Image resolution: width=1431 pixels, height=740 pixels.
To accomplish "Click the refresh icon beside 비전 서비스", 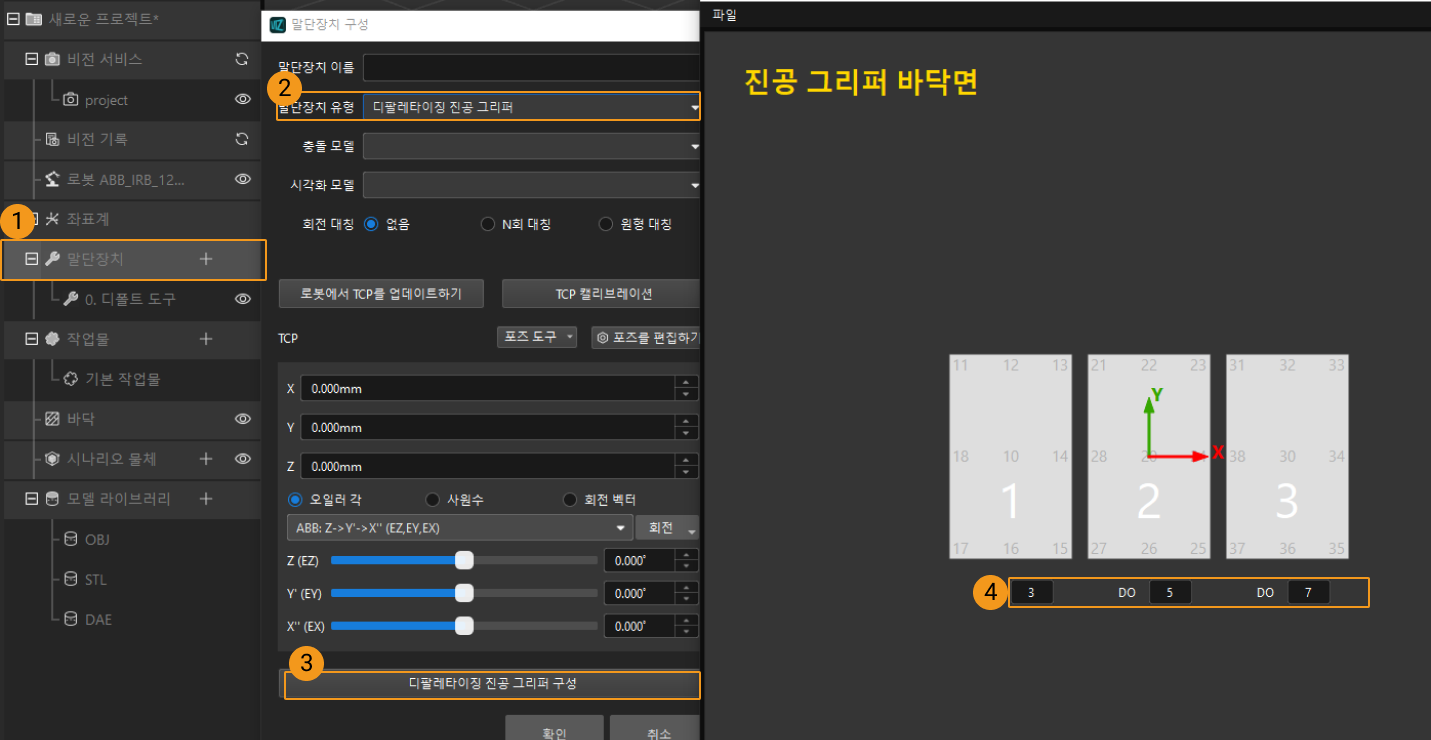I will click(241, 59).
